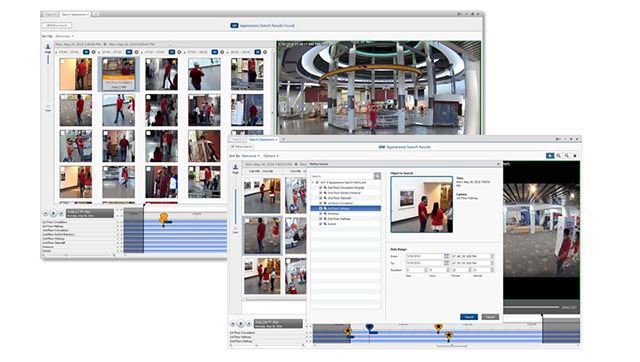Click the blue Search button in the dialog
The height and width of the screenshot is (362, 640).
[x=469, y=317]
